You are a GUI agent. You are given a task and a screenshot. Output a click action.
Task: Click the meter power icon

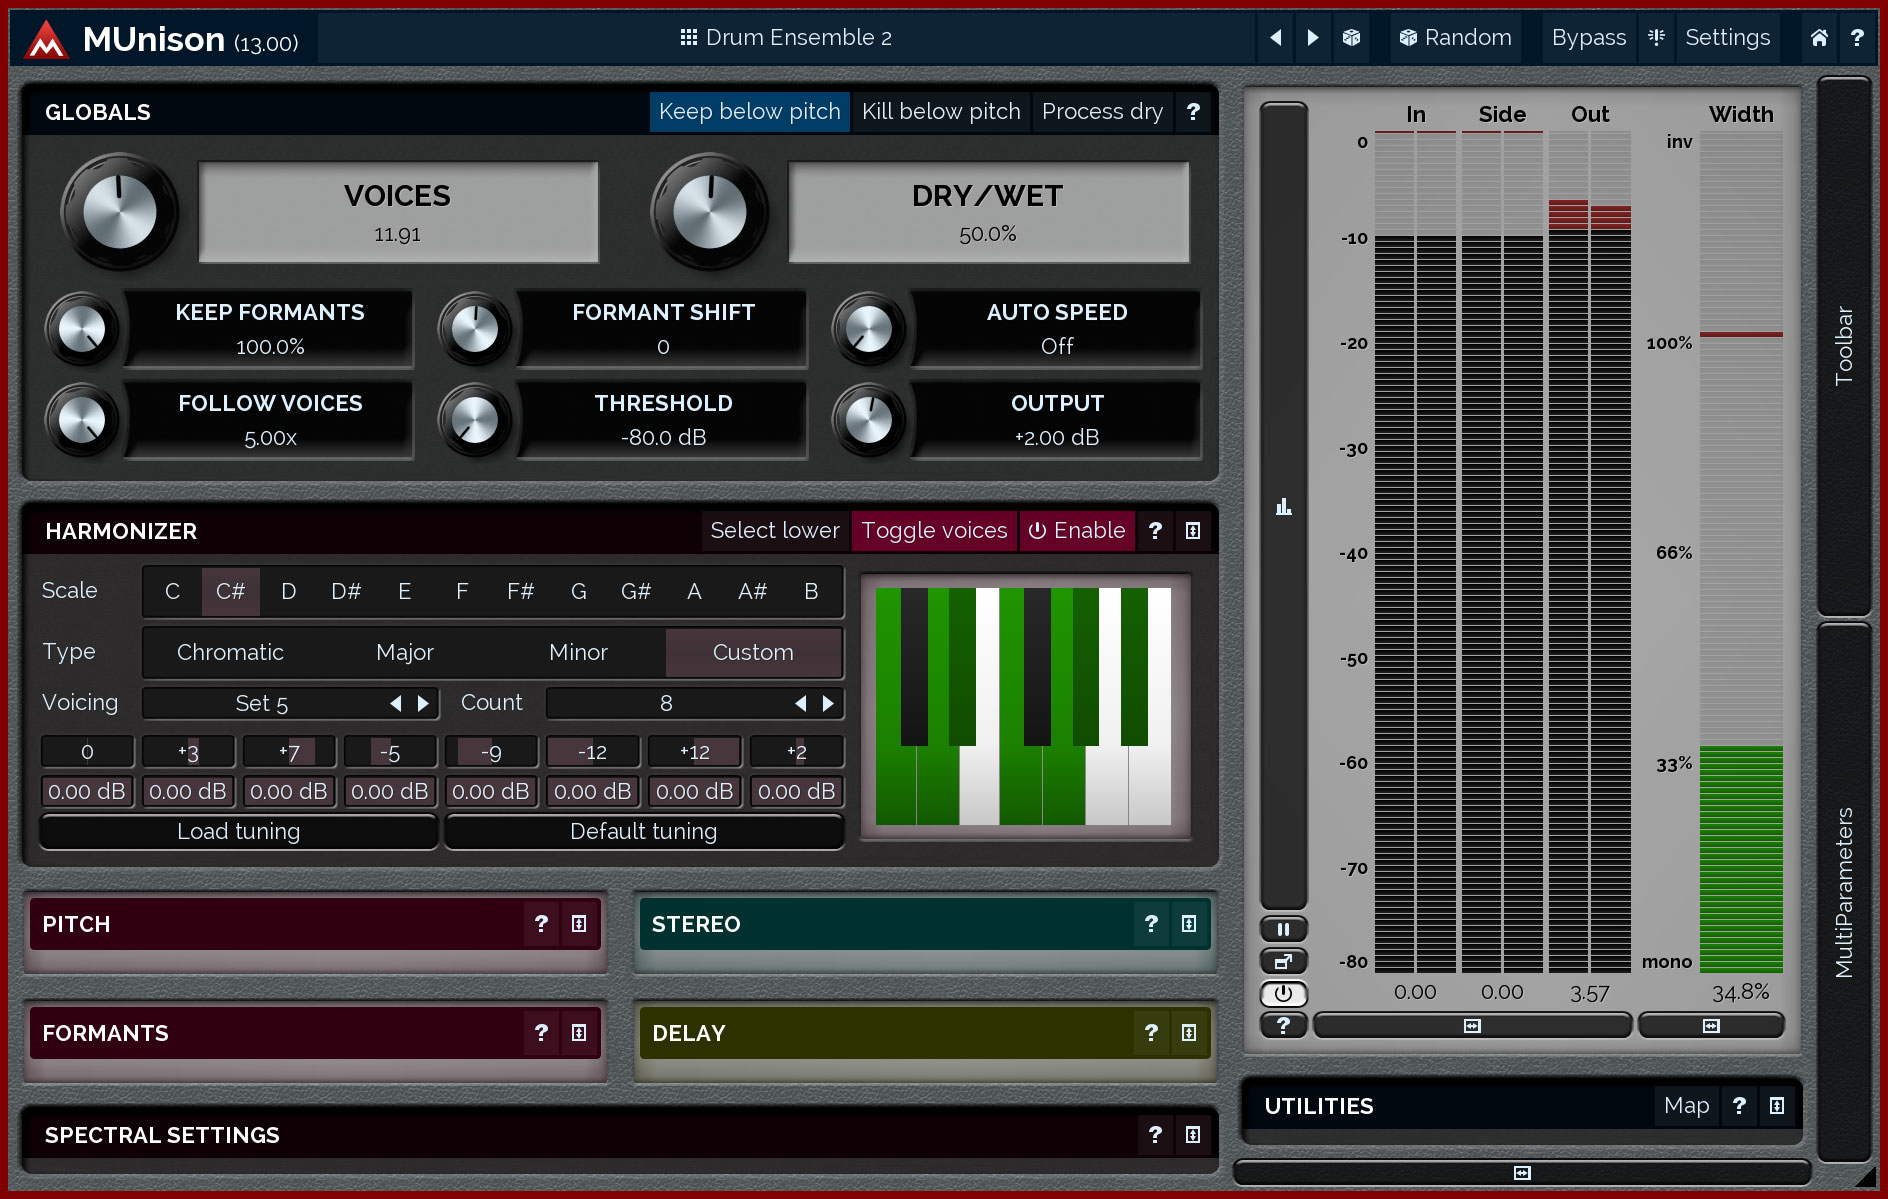[x=1283, y=993]
